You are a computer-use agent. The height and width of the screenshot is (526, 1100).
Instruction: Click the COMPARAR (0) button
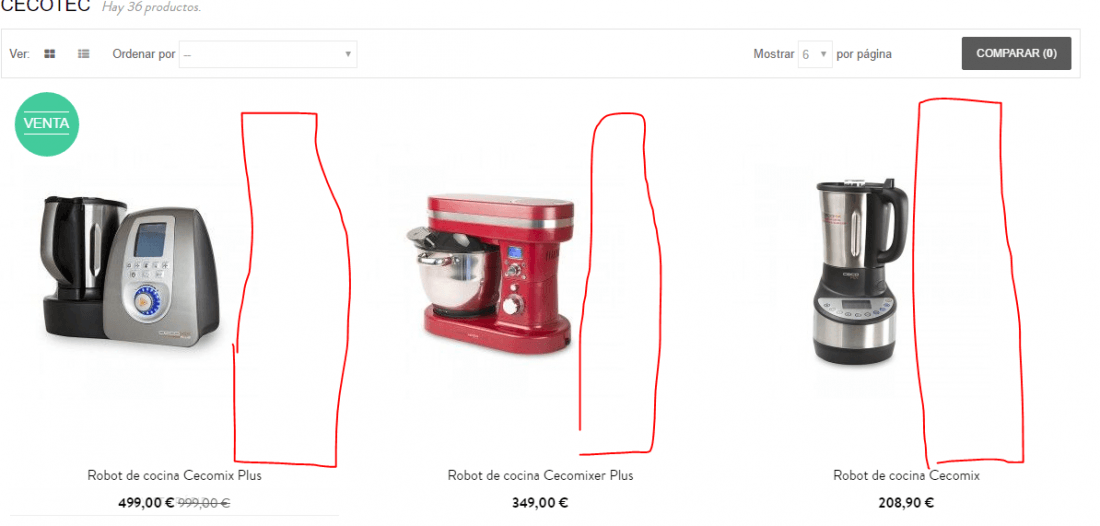1016,53
